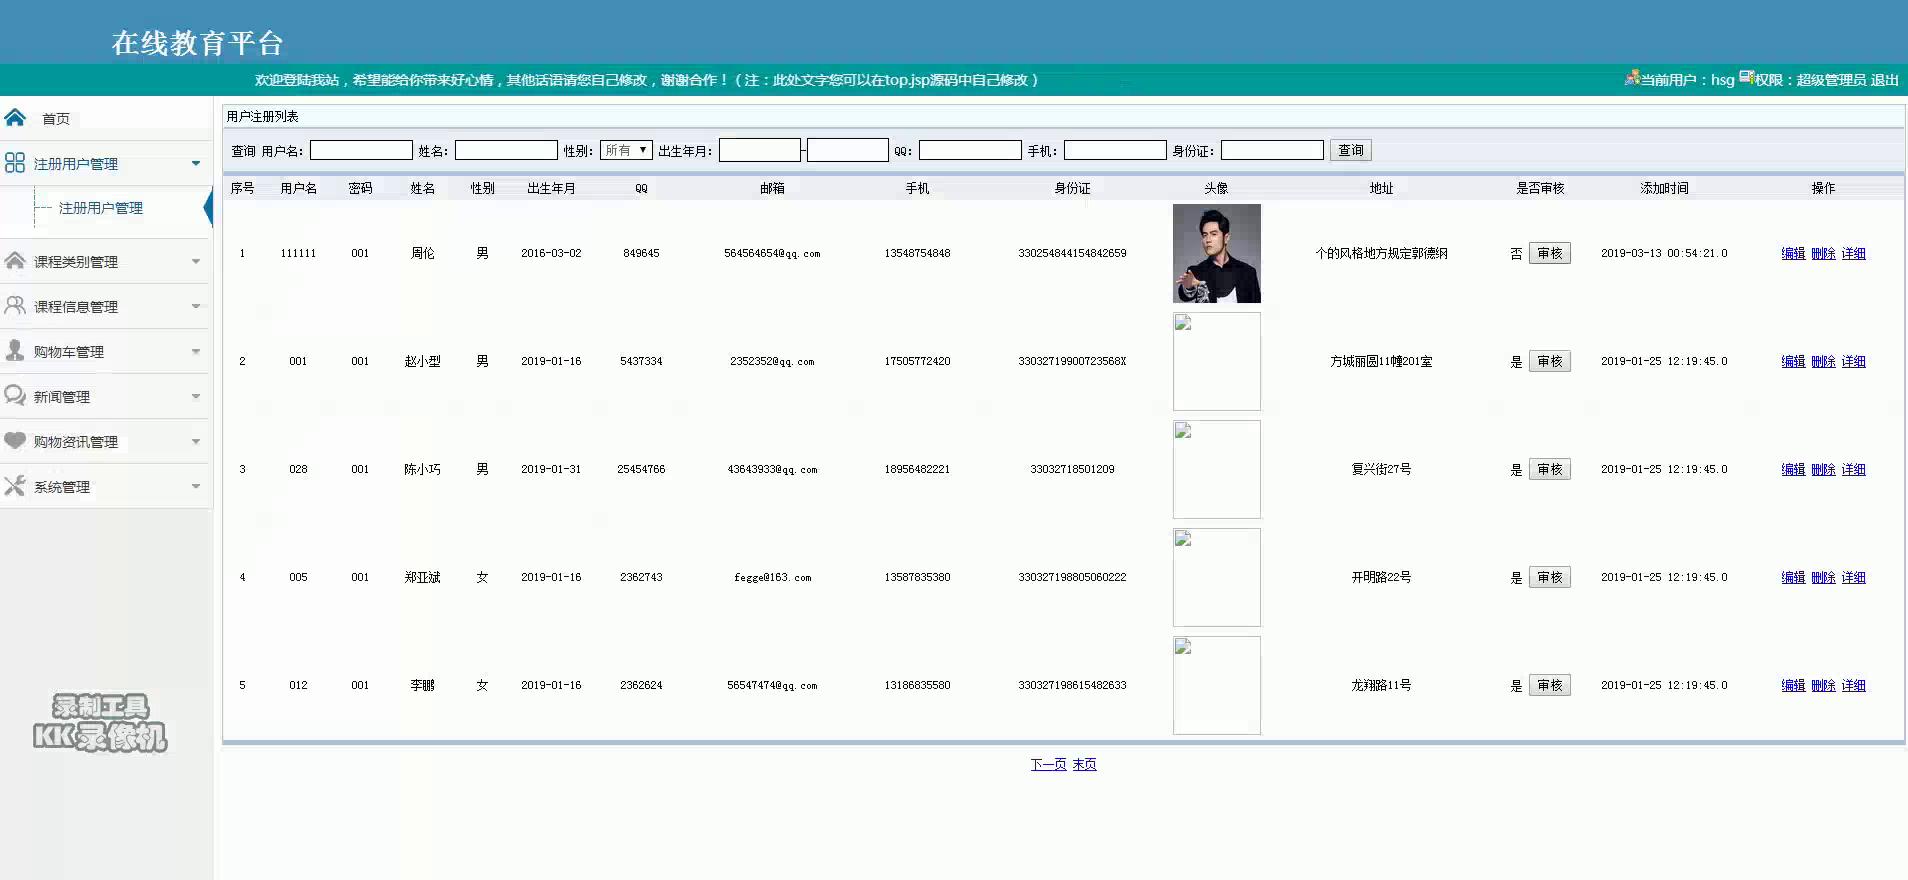Focus the 用户名 search field
This screenshot has width=1908, height=880.
[361, 150]
